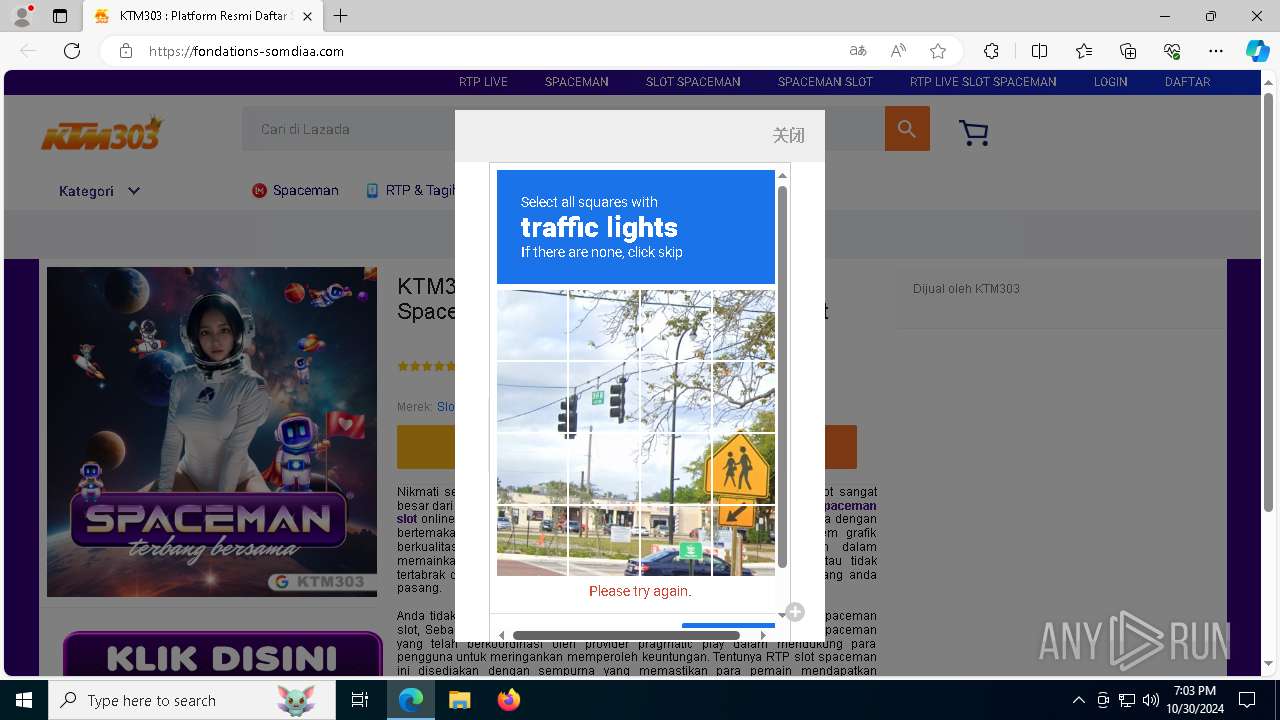Close the KTM303 browser tab
1280x720 pixels.
point(307,16)
